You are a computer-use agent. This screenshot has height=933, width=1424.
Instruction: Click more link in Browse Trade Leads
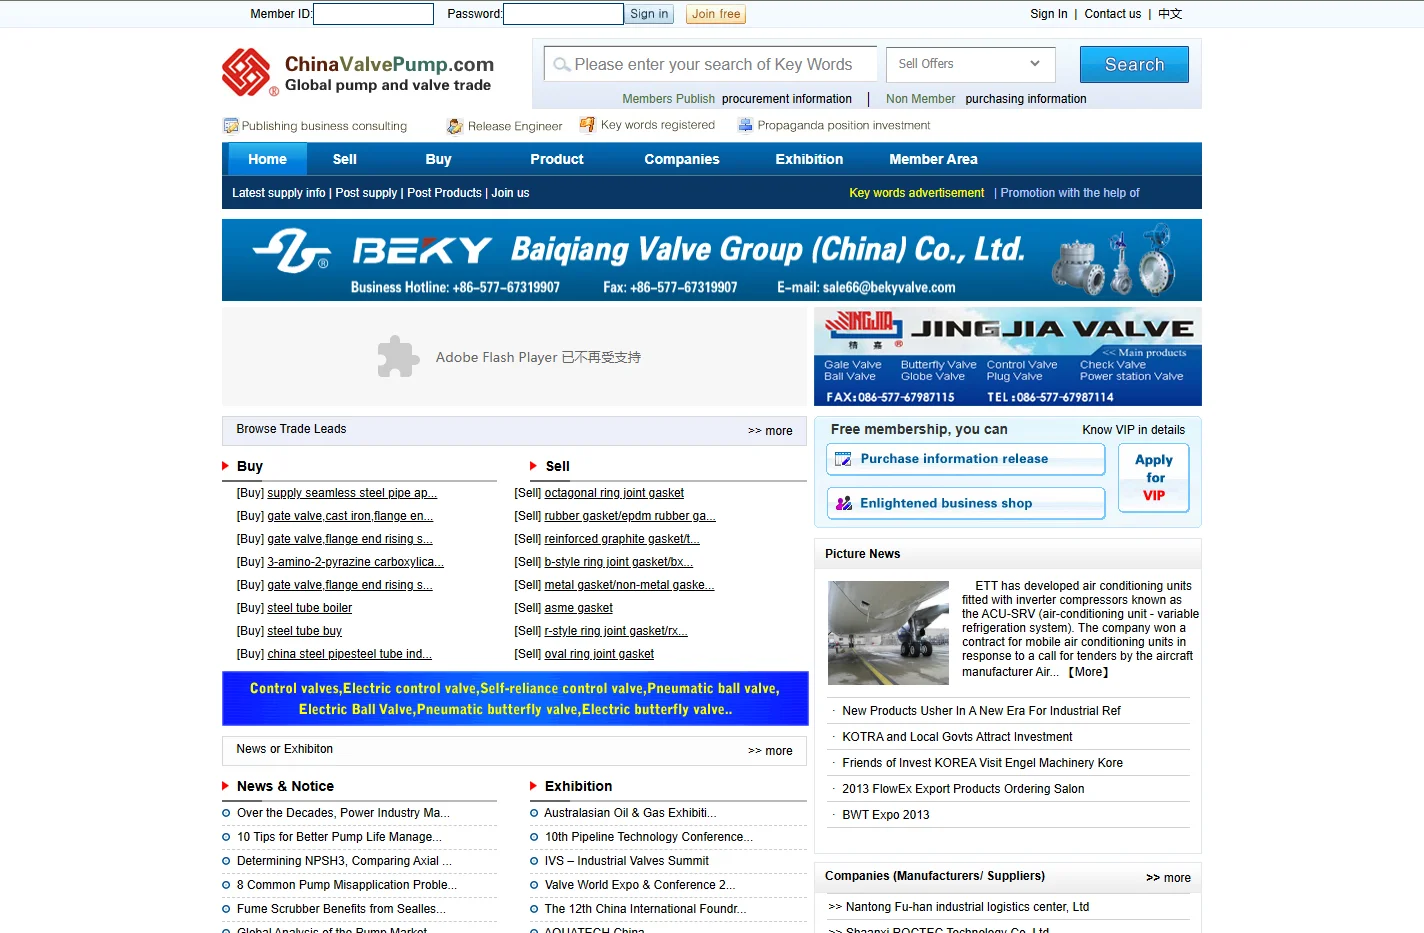click(x=770, y=431)
